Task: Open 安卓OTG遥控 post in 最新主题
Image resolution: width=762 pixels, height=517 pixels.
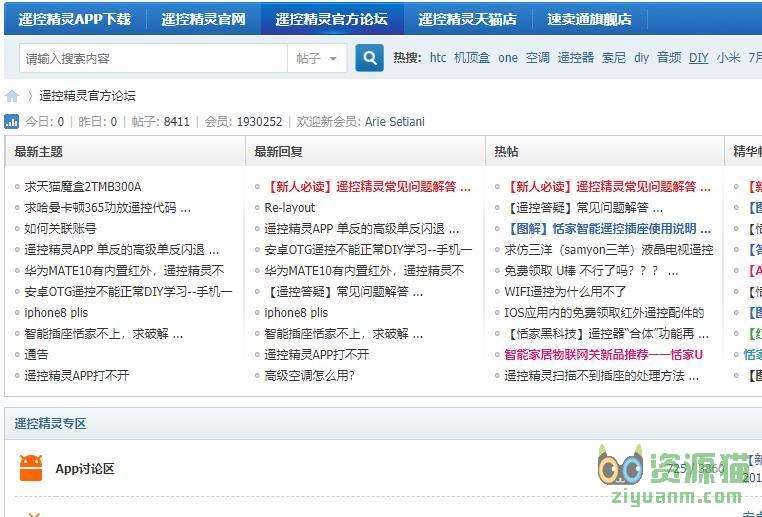Action: click(x=128, y=292)
